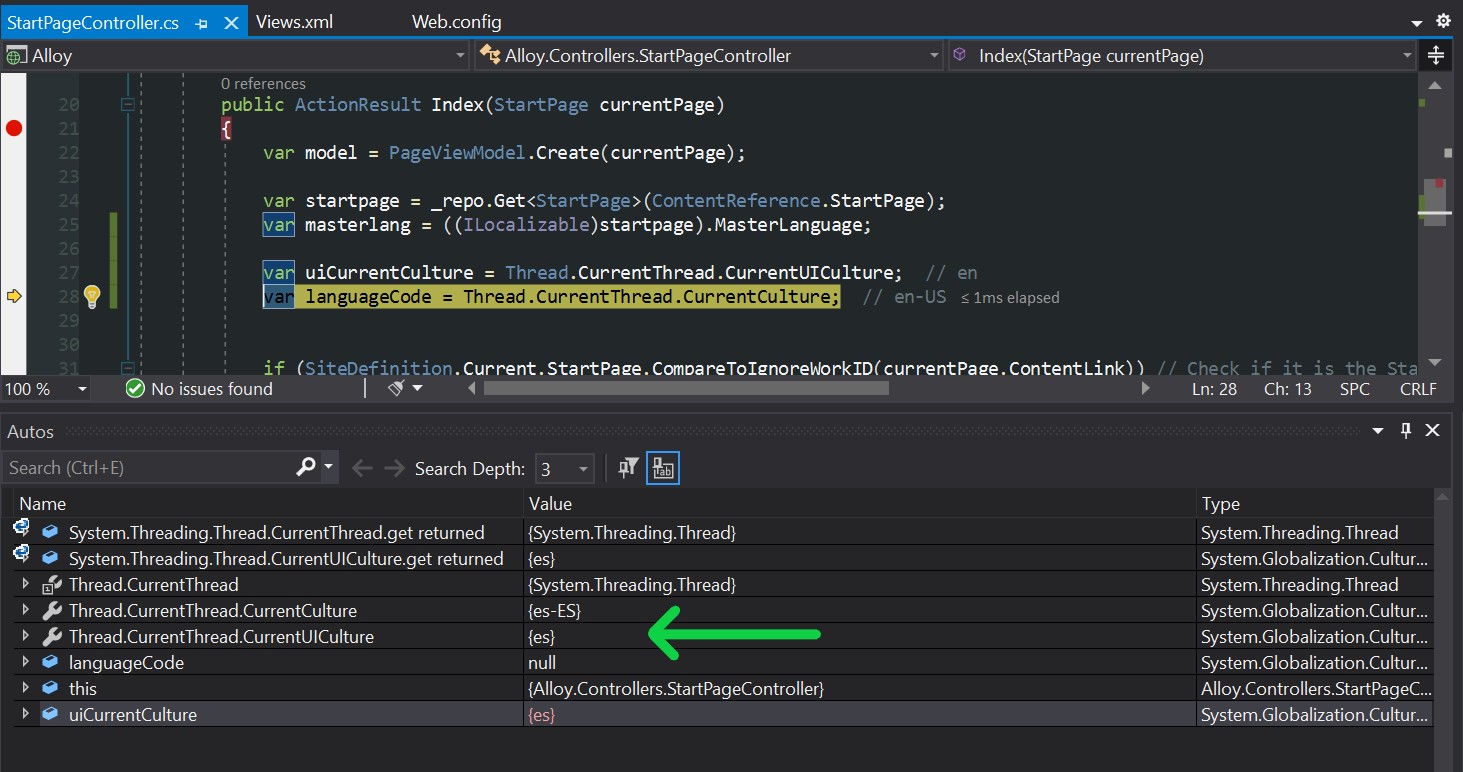This screenshot has width=1463, height=772.
Task: Navigate back in Autos search results
Action: tap(361, 468)
